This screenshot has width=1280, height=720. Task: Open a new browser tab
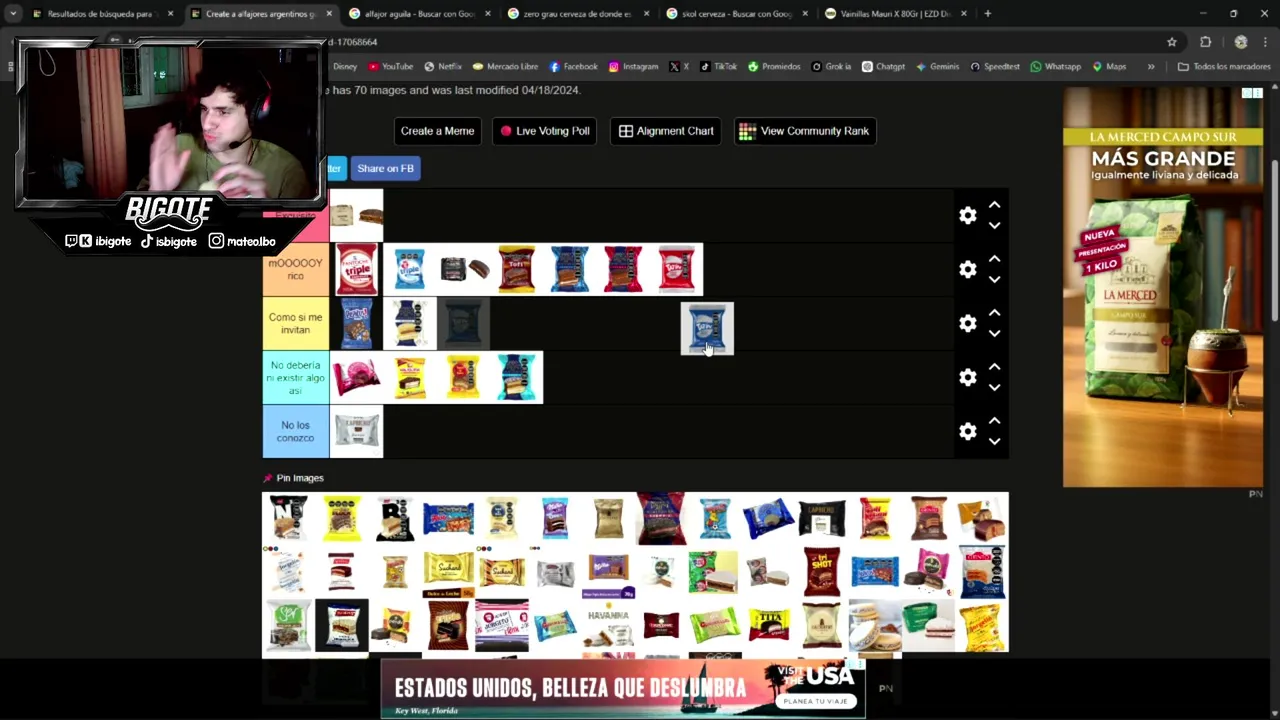(987, 14)
